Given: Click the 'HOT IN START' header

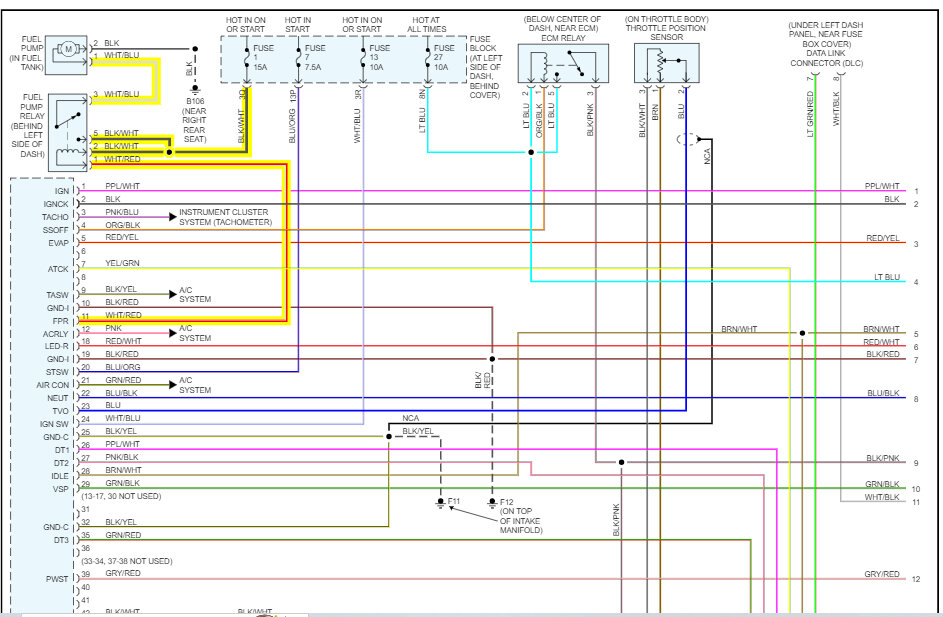Looking at the screenshot, I should tap(298, 25).
